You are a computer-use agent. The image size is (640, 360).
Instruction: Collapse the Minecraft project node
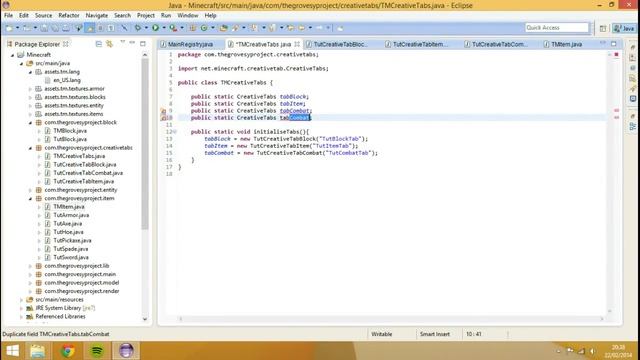click(13, 55)
